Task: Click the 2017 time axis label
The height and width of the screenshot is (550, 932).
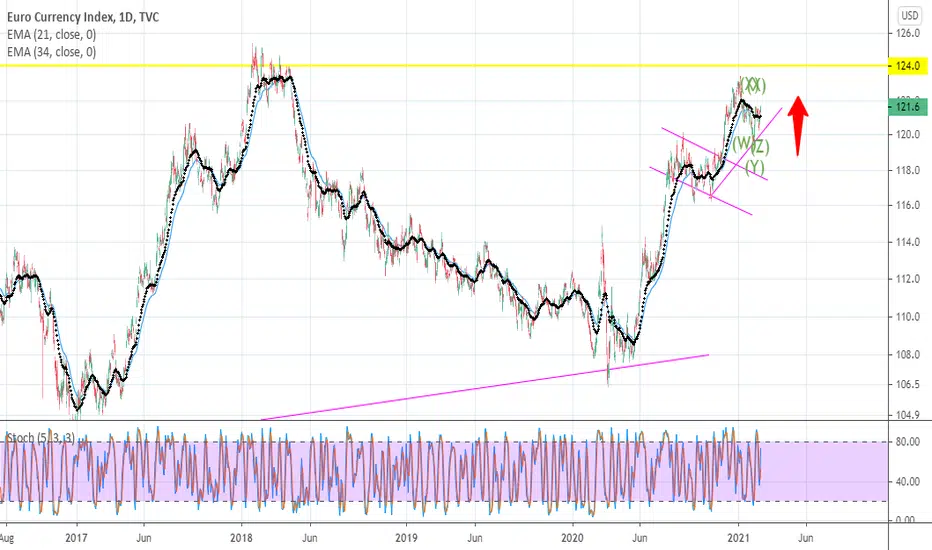Action: click(x=76, y=538)
